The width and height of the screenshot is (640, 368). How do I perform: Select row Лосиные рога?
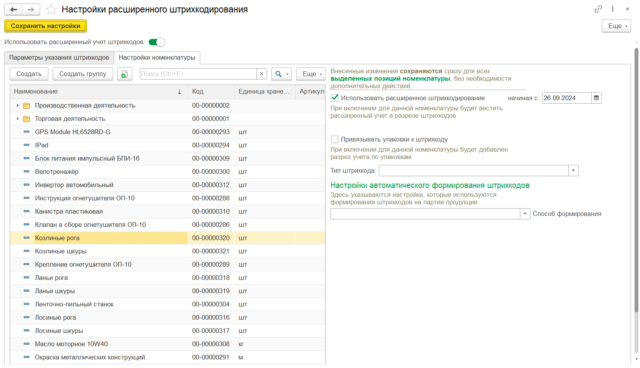[x=167, y=317]
